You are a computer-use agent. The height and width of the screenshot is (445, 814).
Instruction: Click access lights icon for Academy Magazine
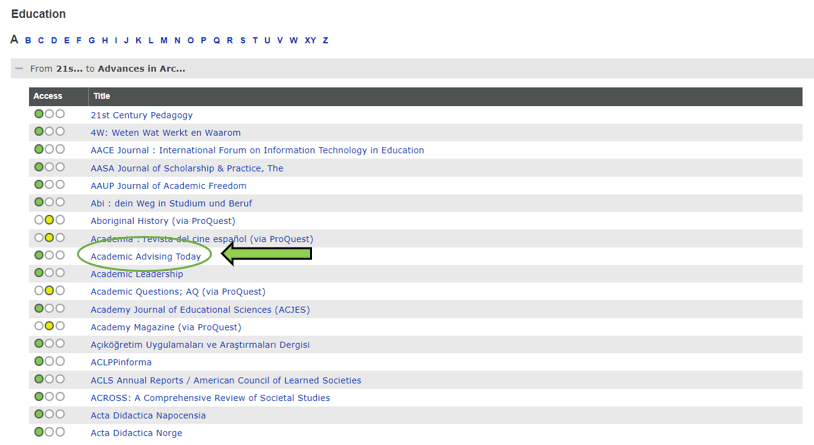pyautogui.click(x=49, y=326)
